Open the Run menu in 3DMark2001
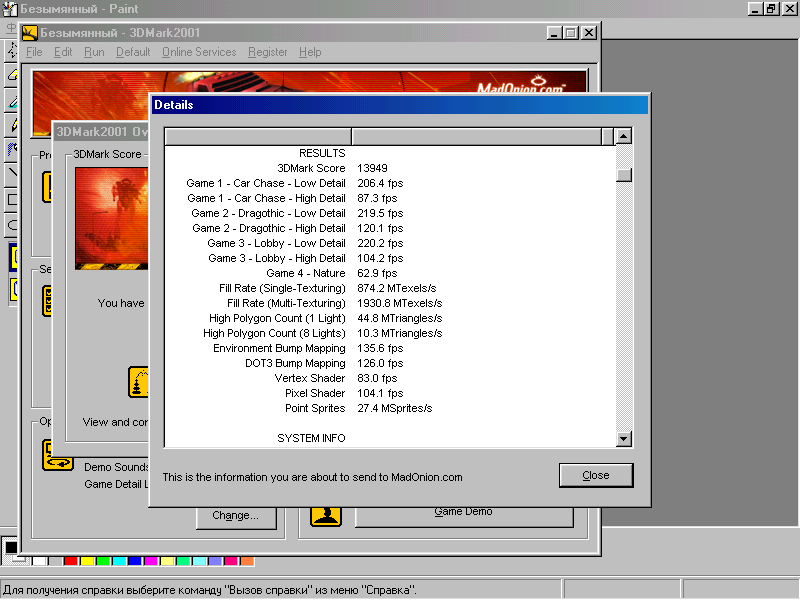Viewport: 800px width, 600px height. [94, 52]
